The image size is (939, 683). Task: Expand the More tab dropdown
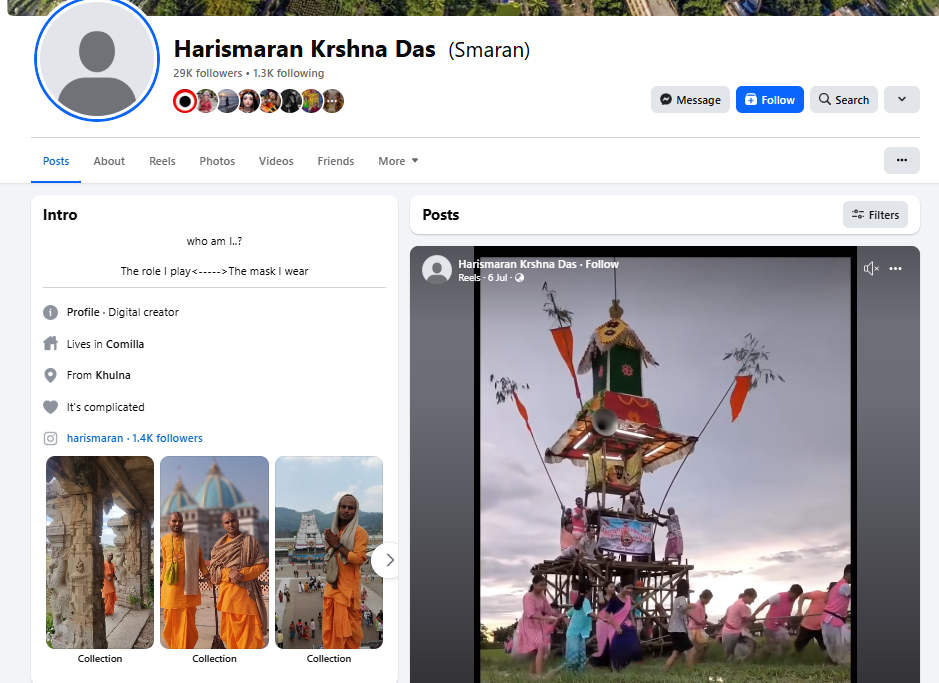pos(398,161)
